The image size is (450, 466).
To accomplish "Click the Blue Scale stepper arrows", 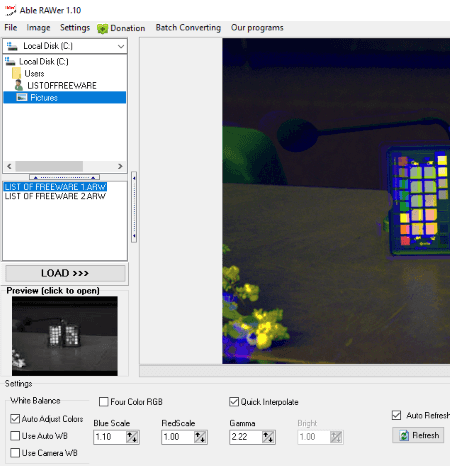I will 132,437.
